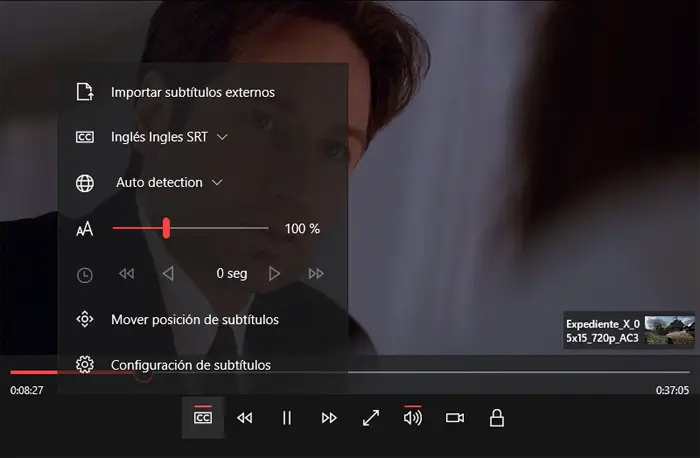
Task: Click single left triangle to decrease subtitle delay
Action: click(x=168, y=274)
